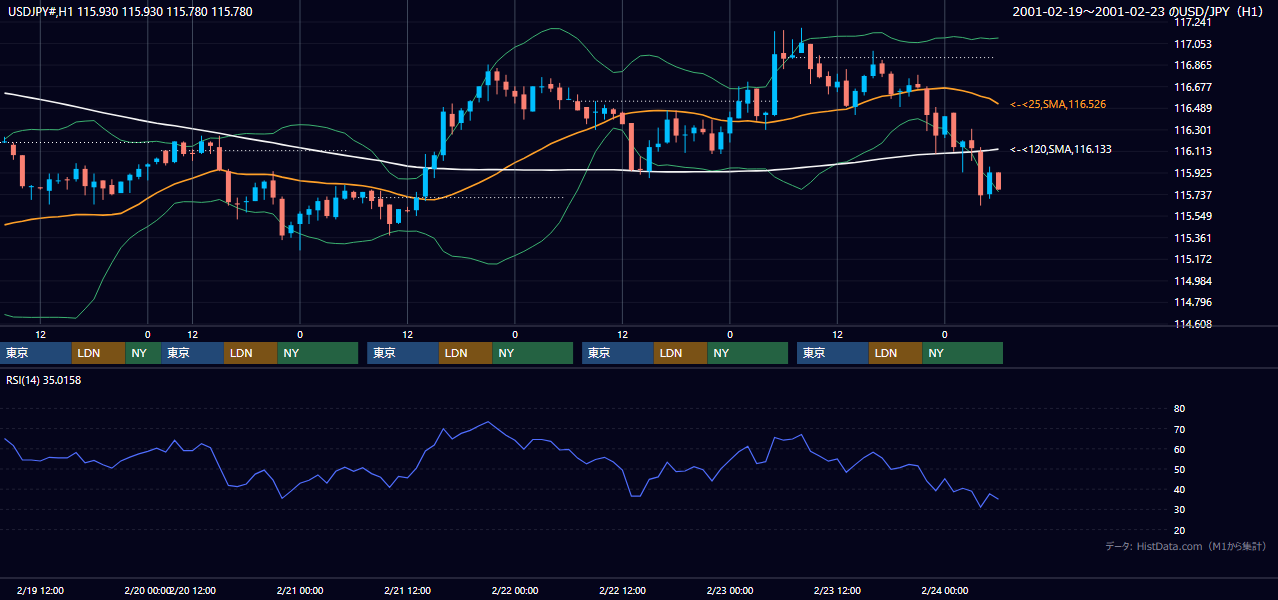Click RSI scale value 30
1278x600 pixels.
point(1179,509)
